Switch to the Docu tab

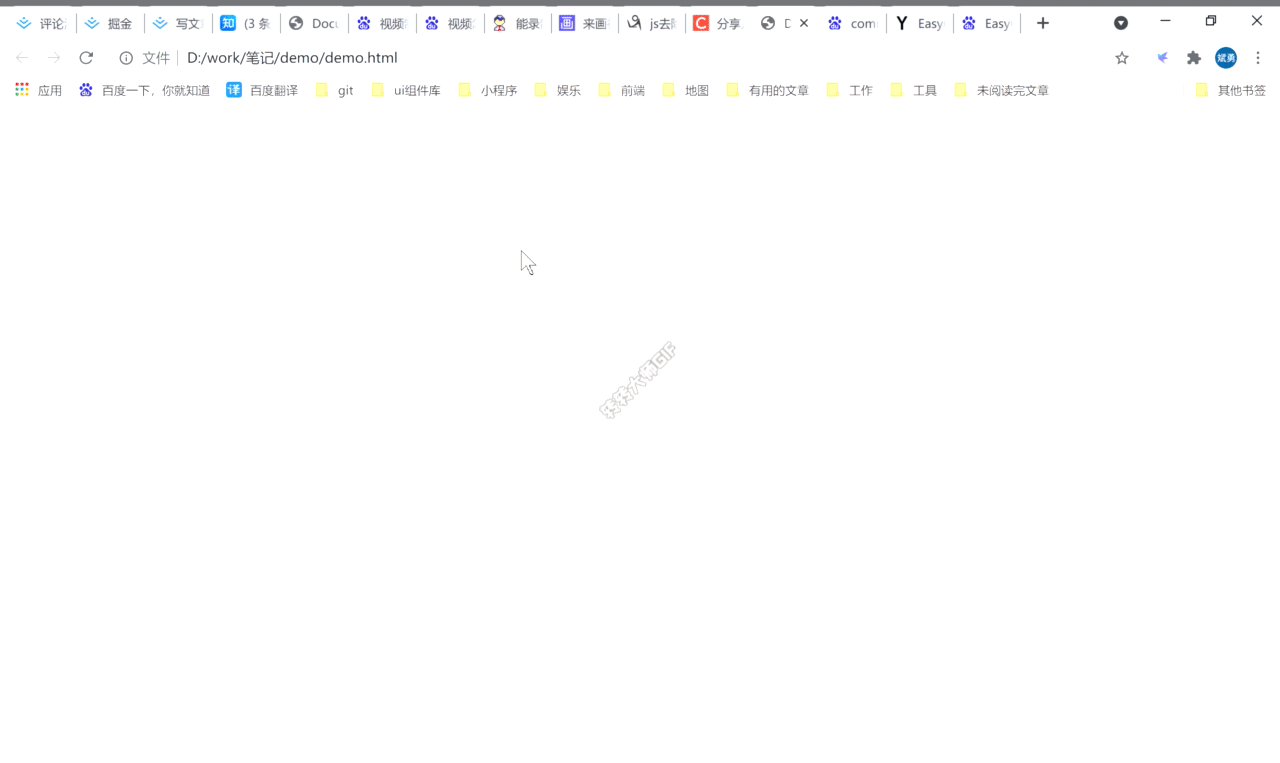(313, 23)
